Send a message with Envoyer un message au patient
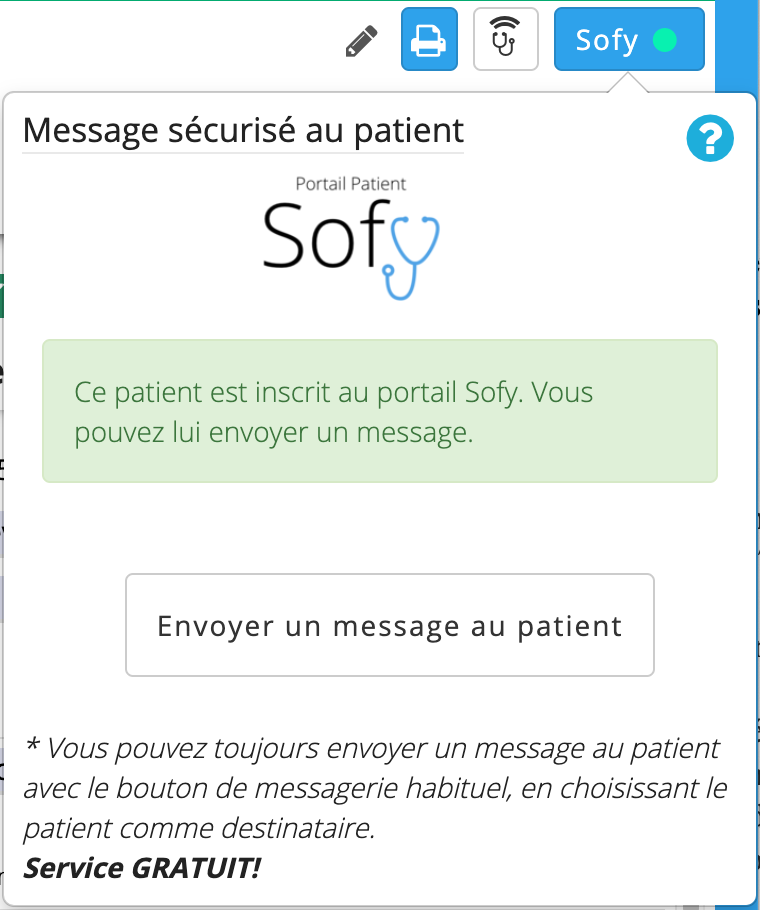 [390, 625]
